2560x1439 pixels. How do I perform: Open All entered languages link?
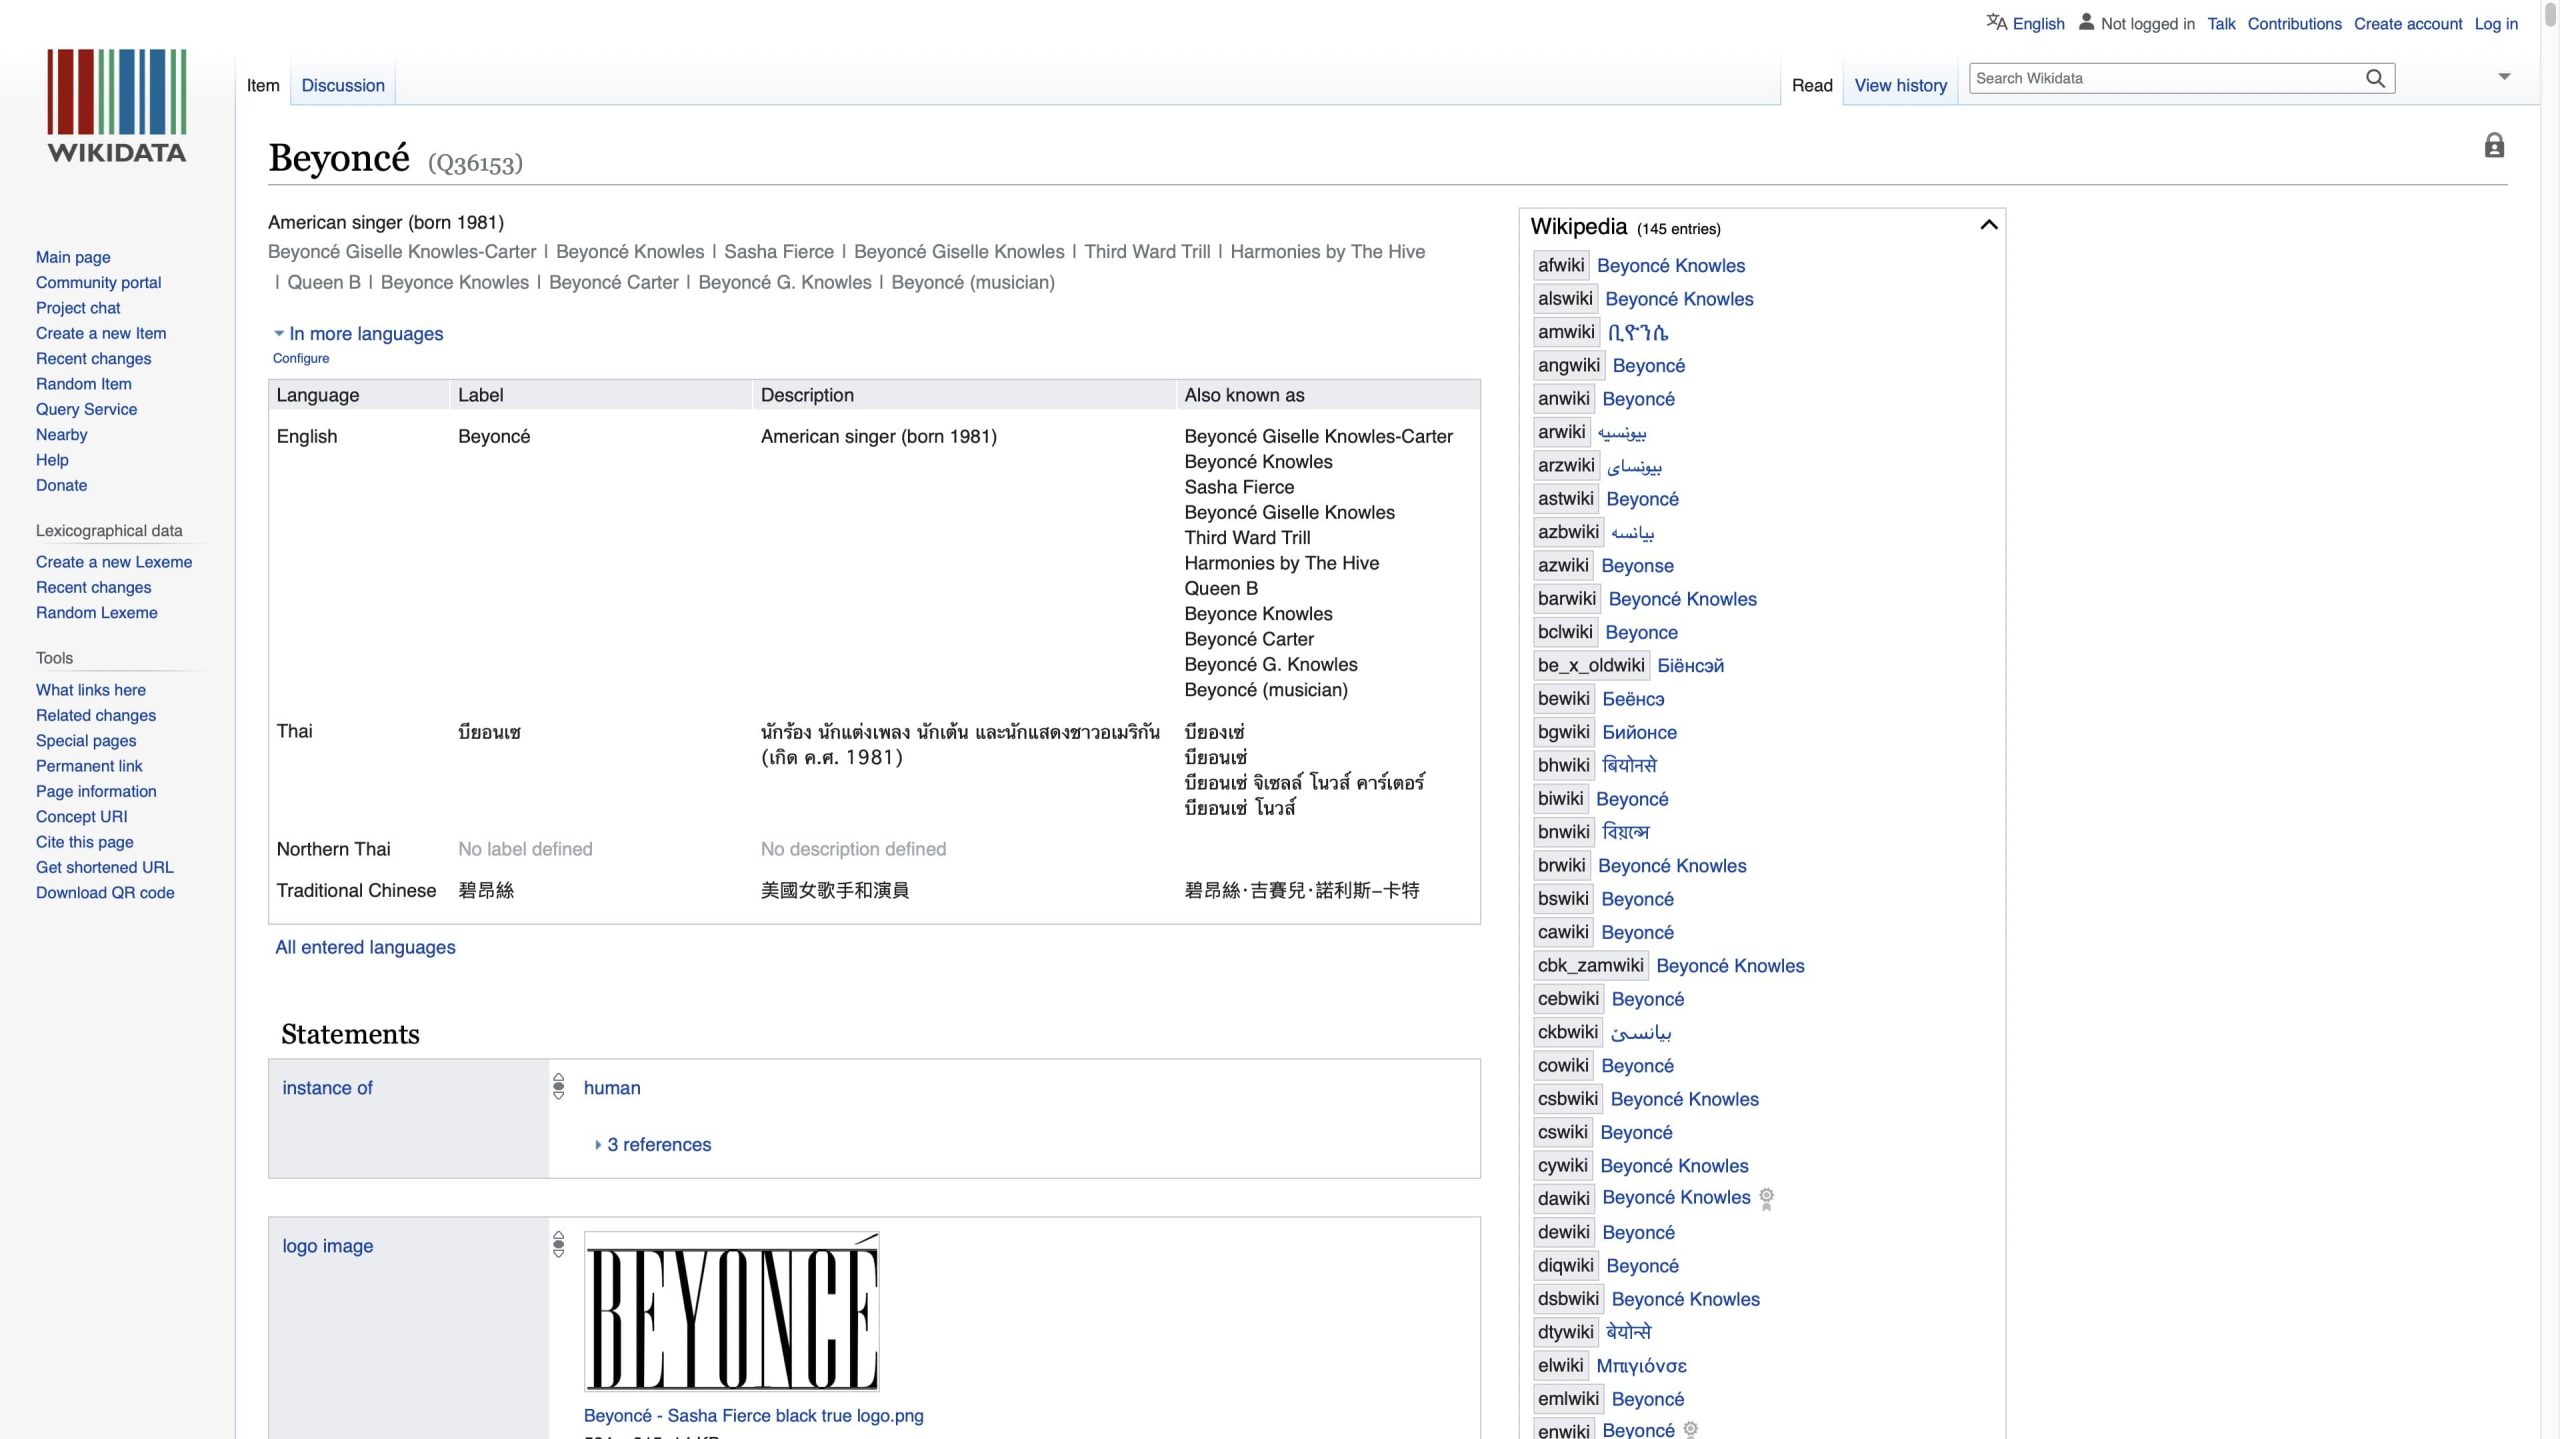click(x=365, y=947)
